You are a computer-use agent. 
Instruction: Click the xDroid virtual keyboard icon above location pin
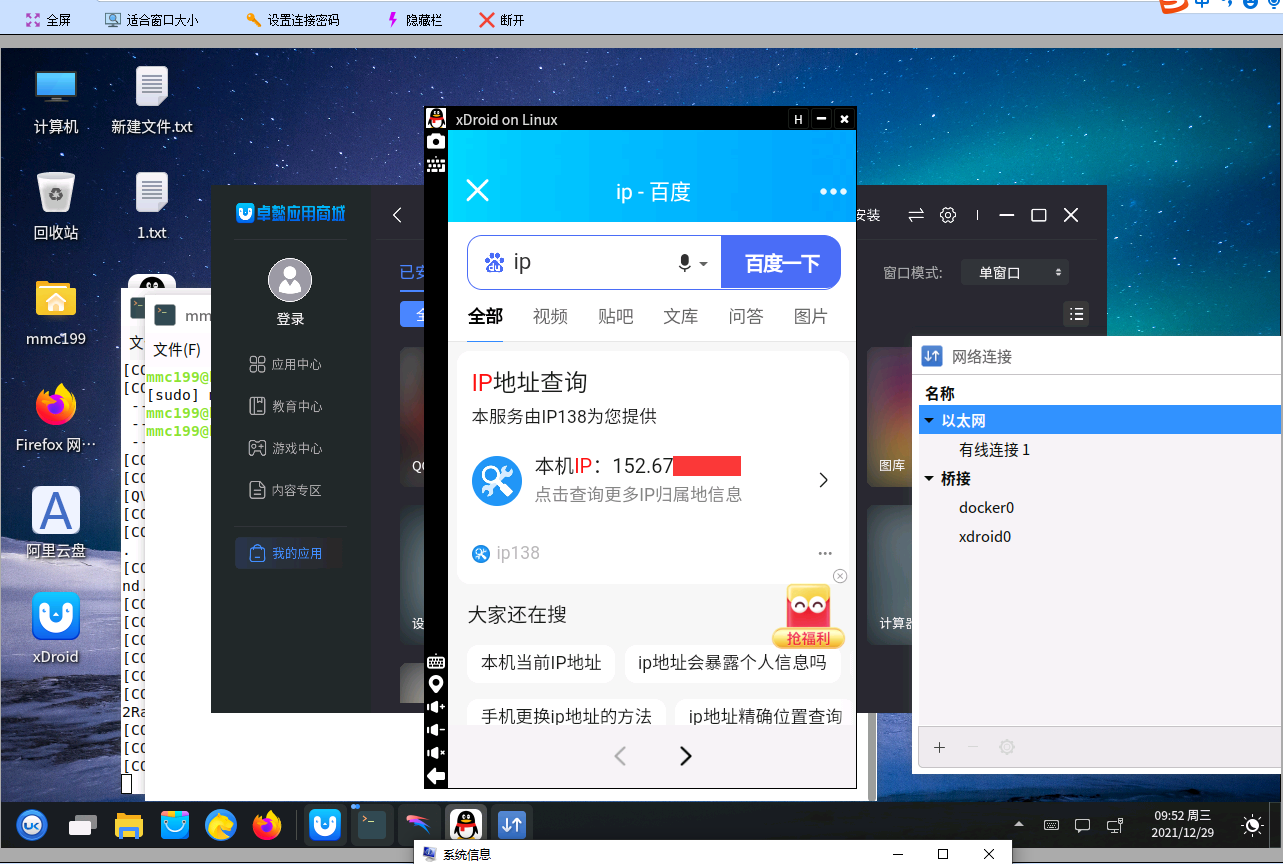tap(436, 662)
